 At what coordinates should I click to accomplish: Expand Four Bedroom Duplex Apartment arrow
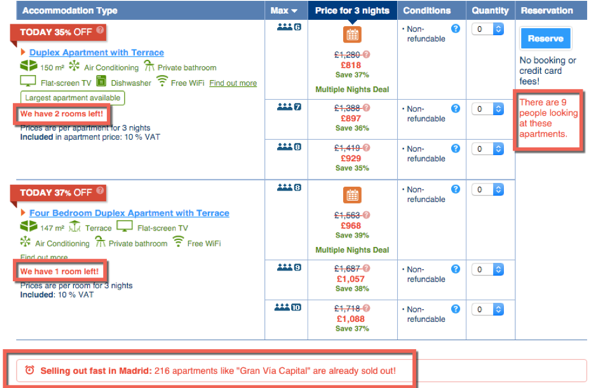pos(23,212)
